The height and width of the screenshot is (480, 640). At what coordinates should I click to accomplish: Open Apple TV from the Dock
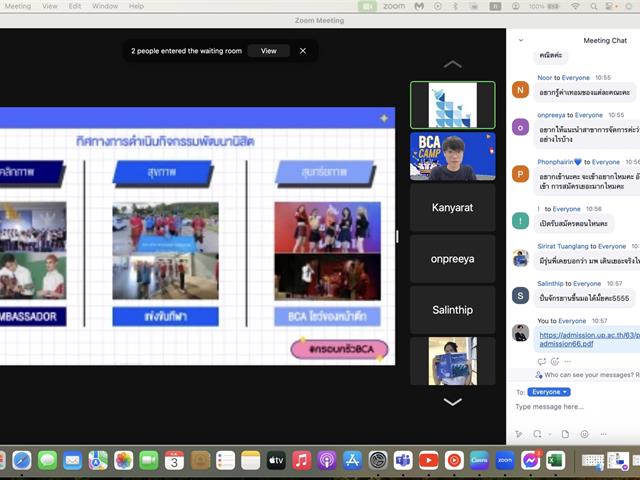click(x=276, y=461)
